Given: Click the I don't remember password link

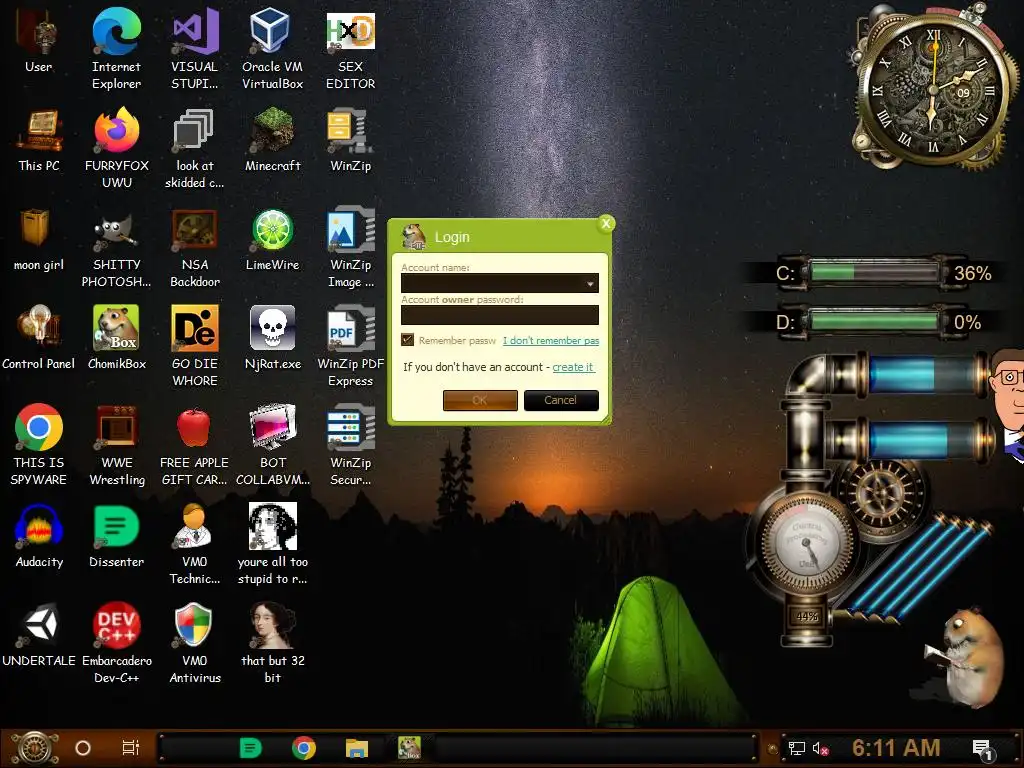Looking at the screenshot, I should tap(551, 340).
